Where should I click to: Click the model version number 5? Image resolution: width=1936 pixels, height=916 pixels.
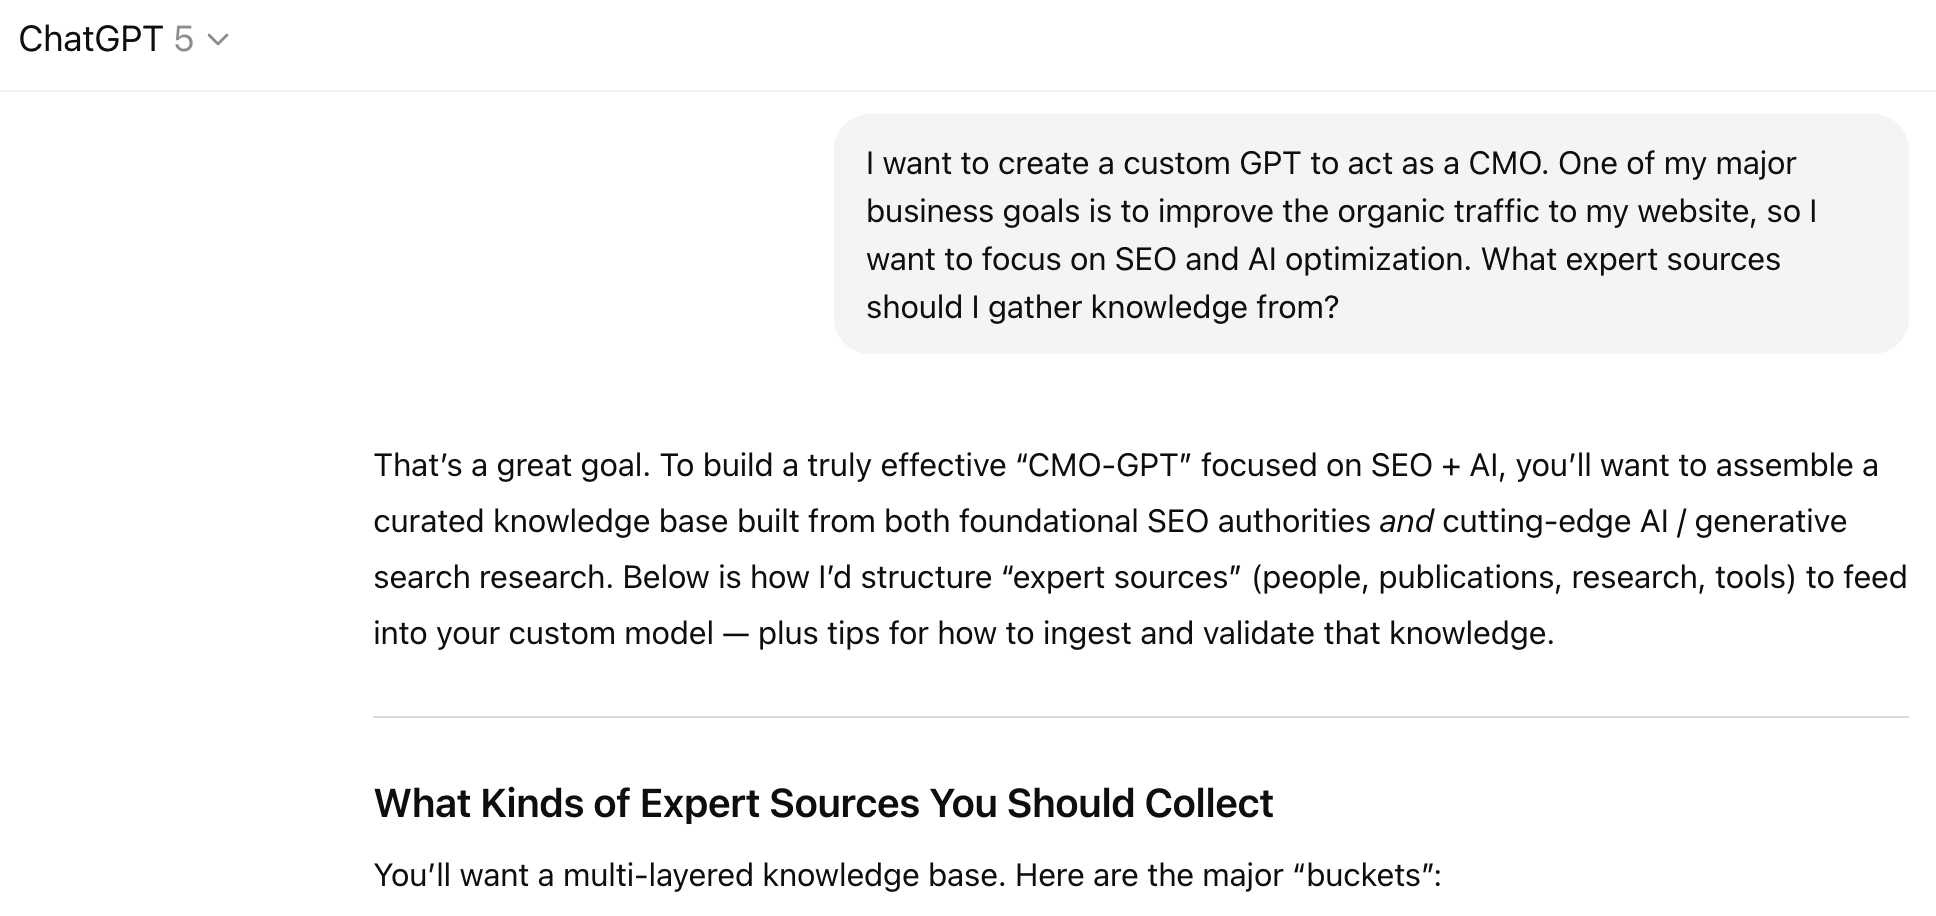click(183, 39)
